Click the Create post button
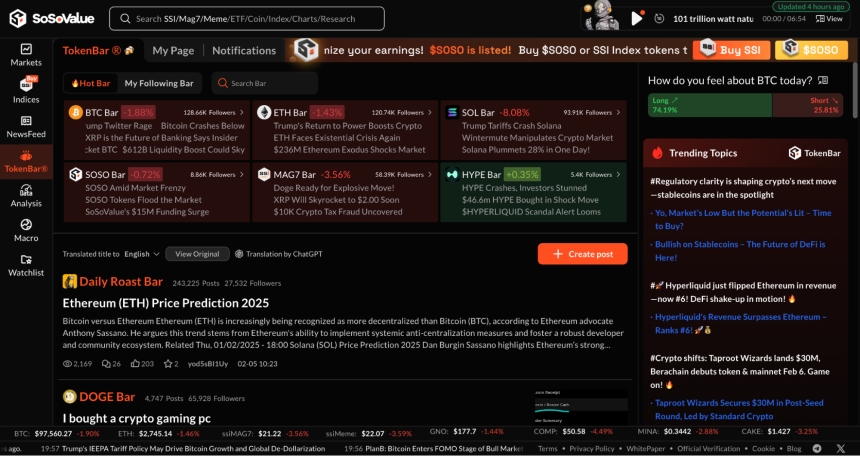860x456 pixels. 582,254
